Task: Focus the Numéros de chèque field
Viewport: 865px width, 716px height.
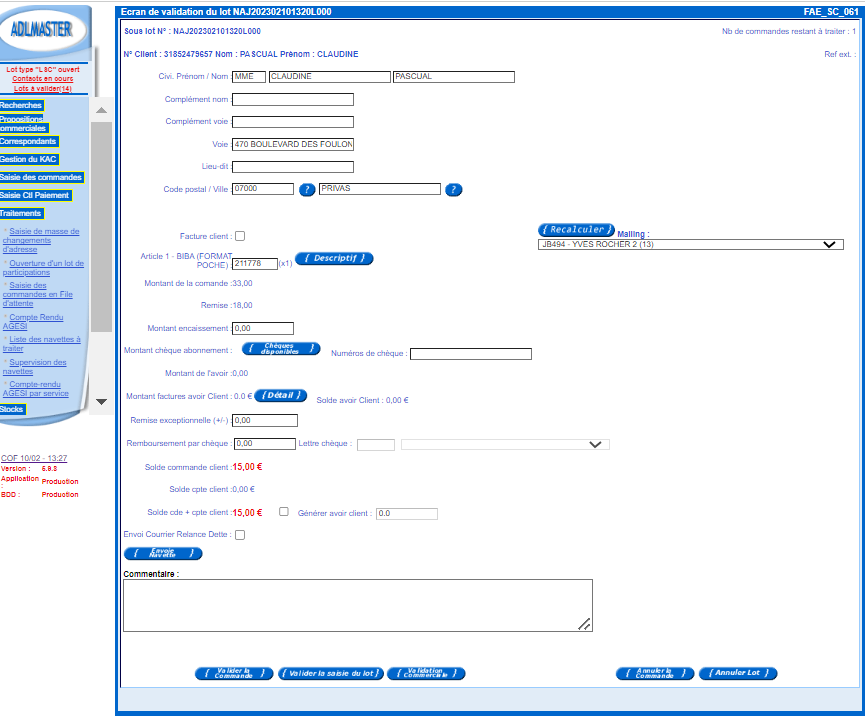Action: (471, 354)
